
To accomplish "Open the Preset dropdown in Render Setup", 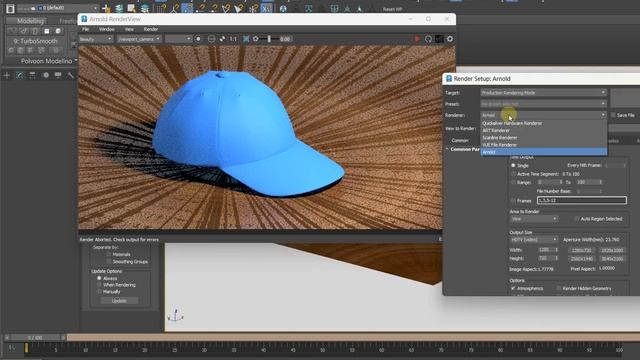I will tap(543, 104).
